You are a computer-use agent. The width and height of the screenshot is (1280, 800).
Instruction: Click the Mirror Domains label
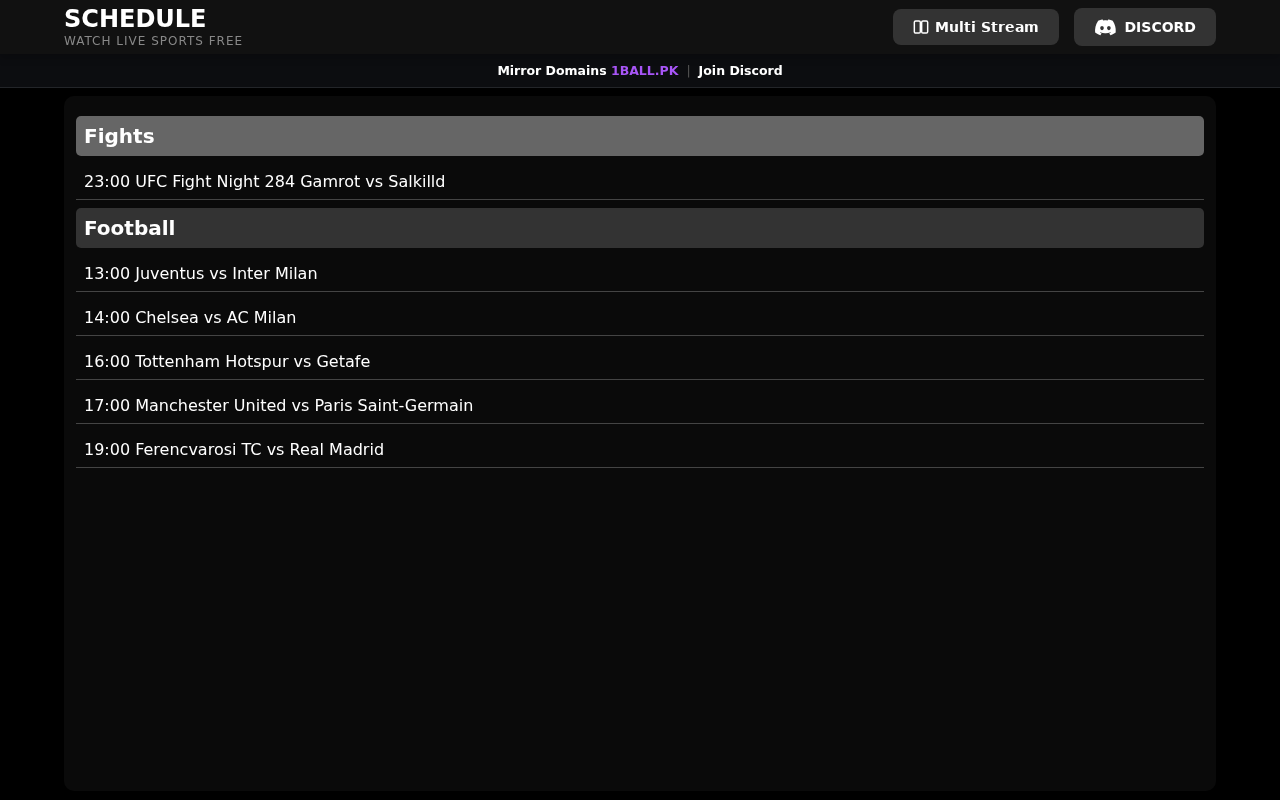(x=552, y=71)
